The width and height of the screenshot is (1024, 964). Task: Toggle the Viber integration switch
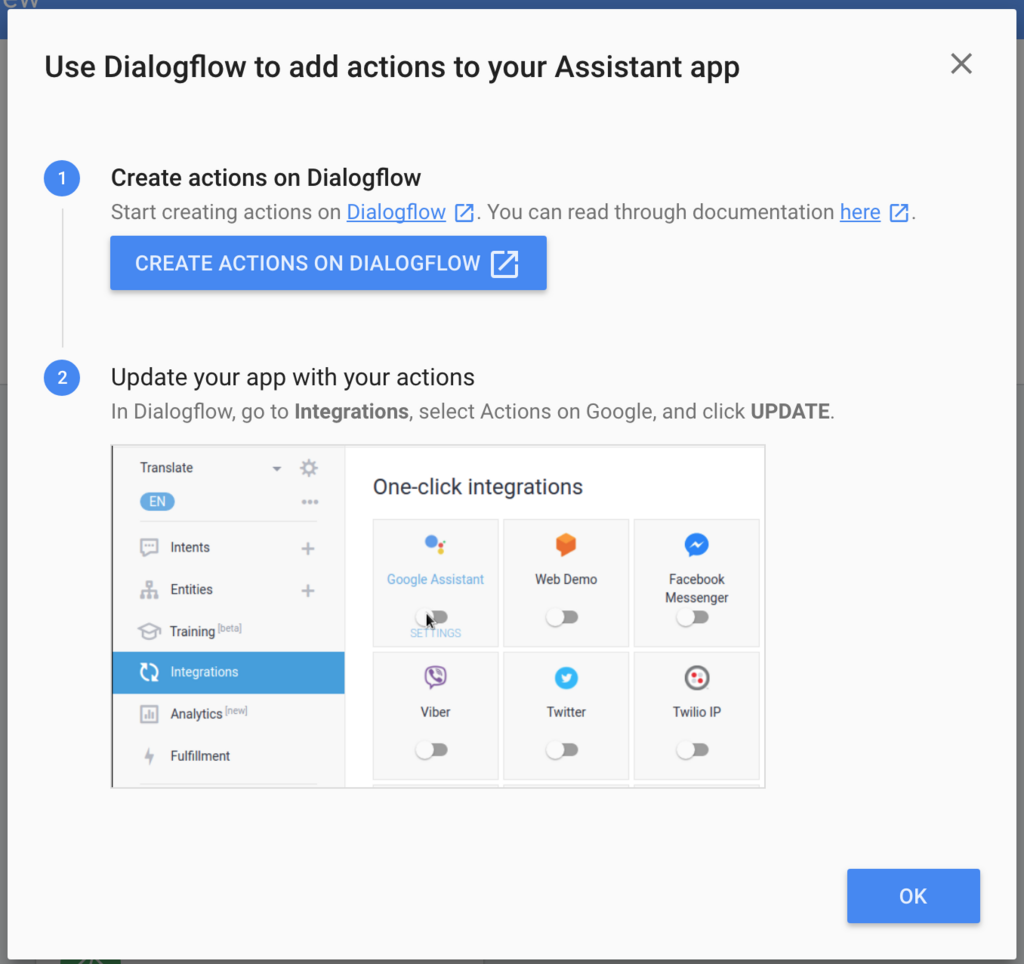[x=432, y=750]
